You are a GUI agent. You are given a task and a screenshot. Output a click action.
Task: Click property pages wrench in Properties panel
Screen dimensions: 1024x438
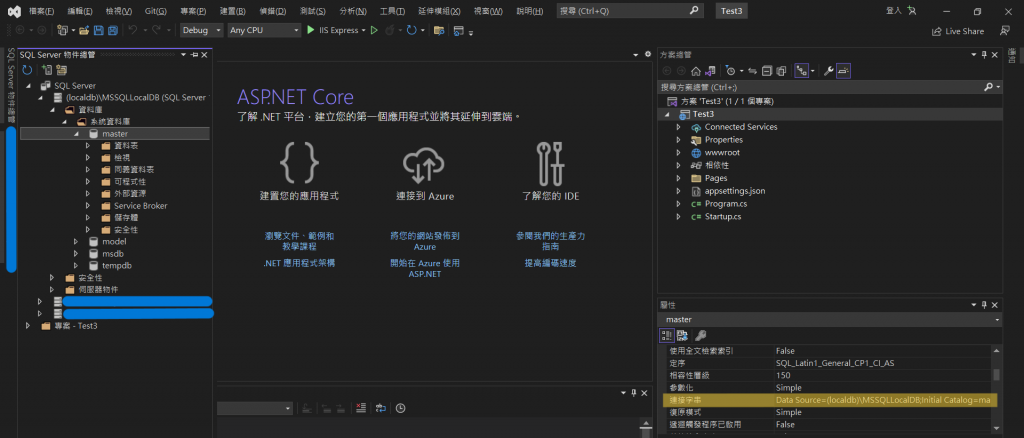700,336
